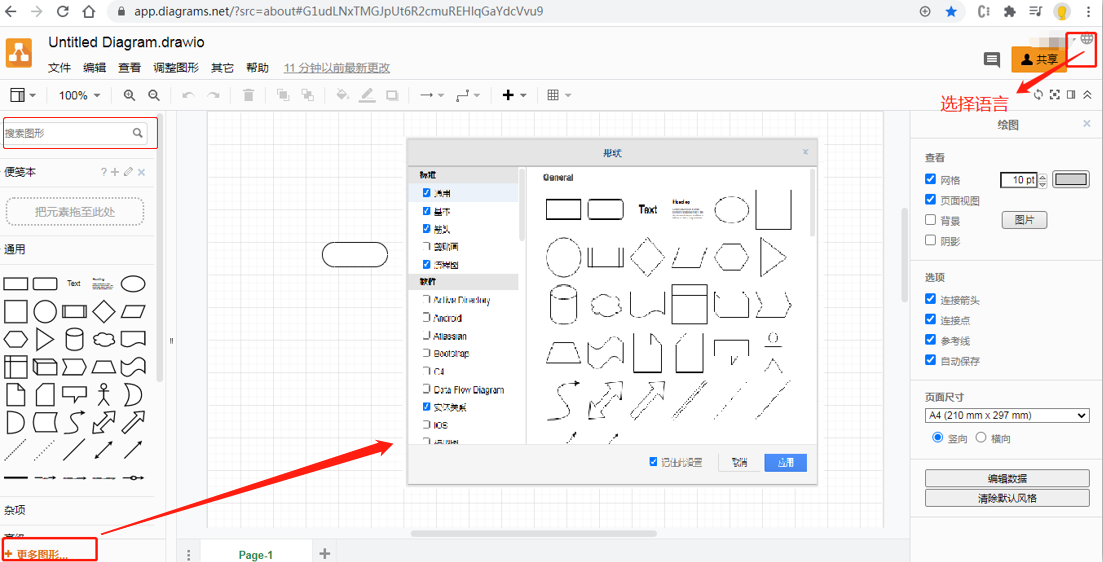Zoom in with the magnifier plus icon

click(129, 95)
